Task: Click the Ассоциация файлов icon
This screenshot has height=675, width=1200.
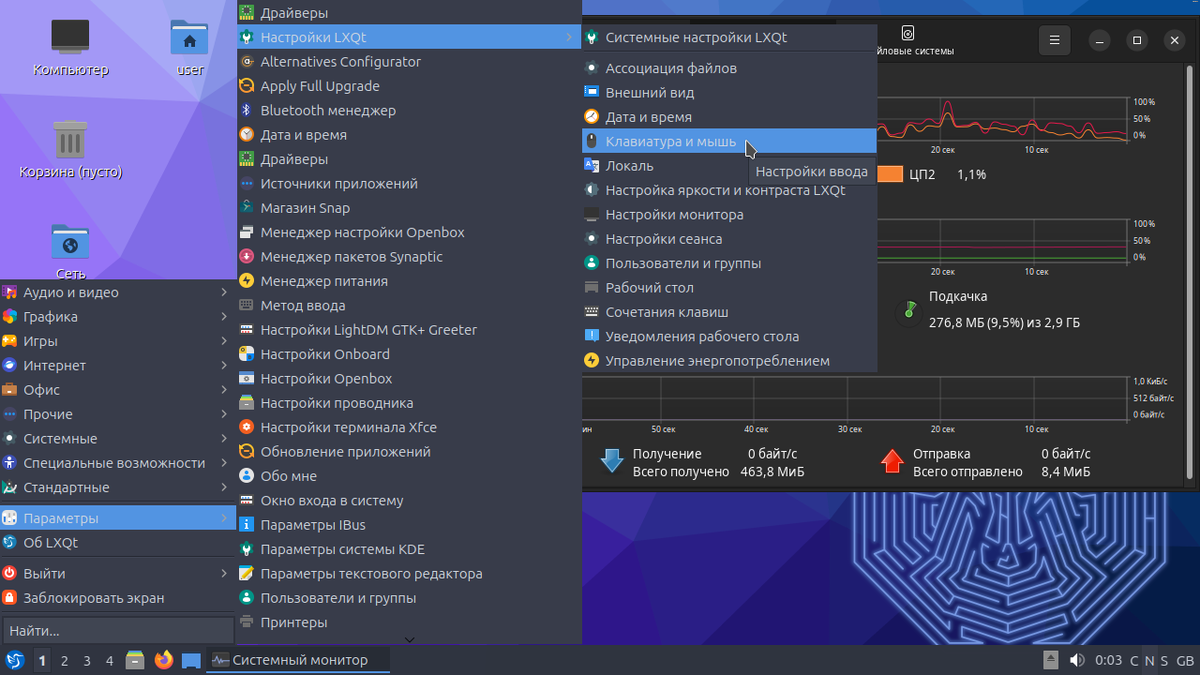Action: (x=591, y=68)
